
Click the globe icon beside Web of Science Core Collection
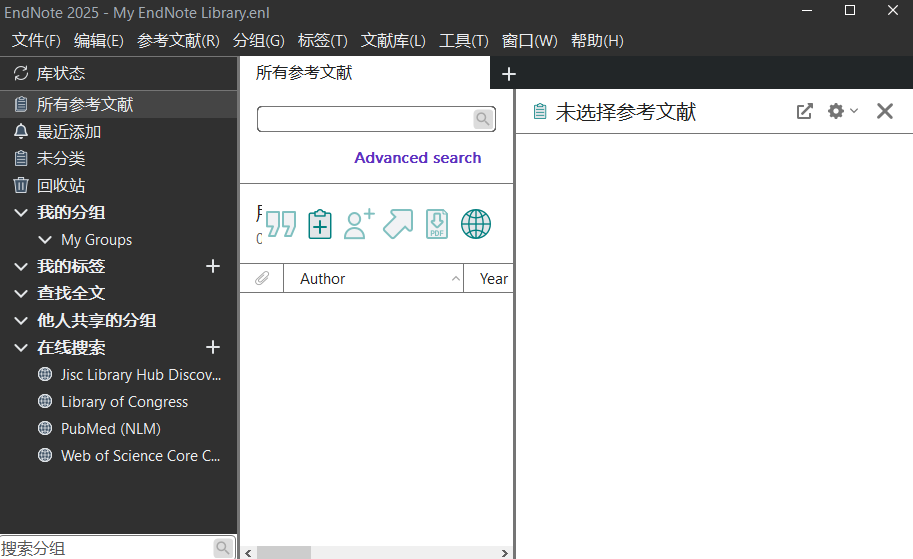[45, 455]
